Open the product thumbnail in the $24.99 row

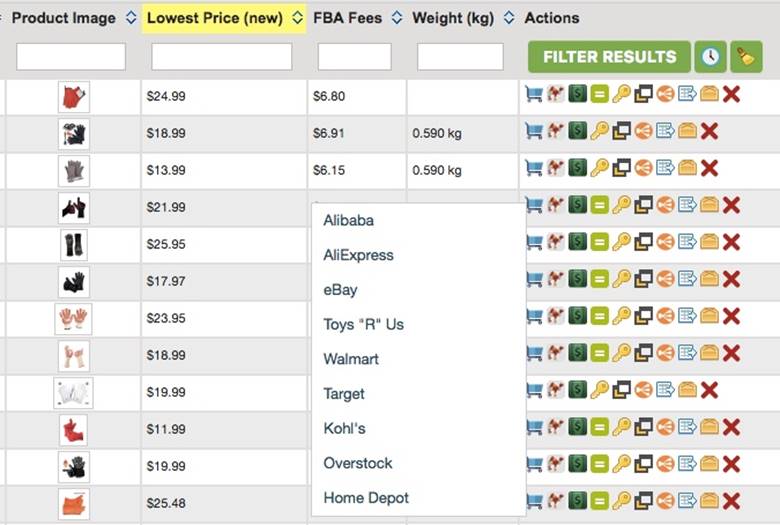tap(74, 97)
